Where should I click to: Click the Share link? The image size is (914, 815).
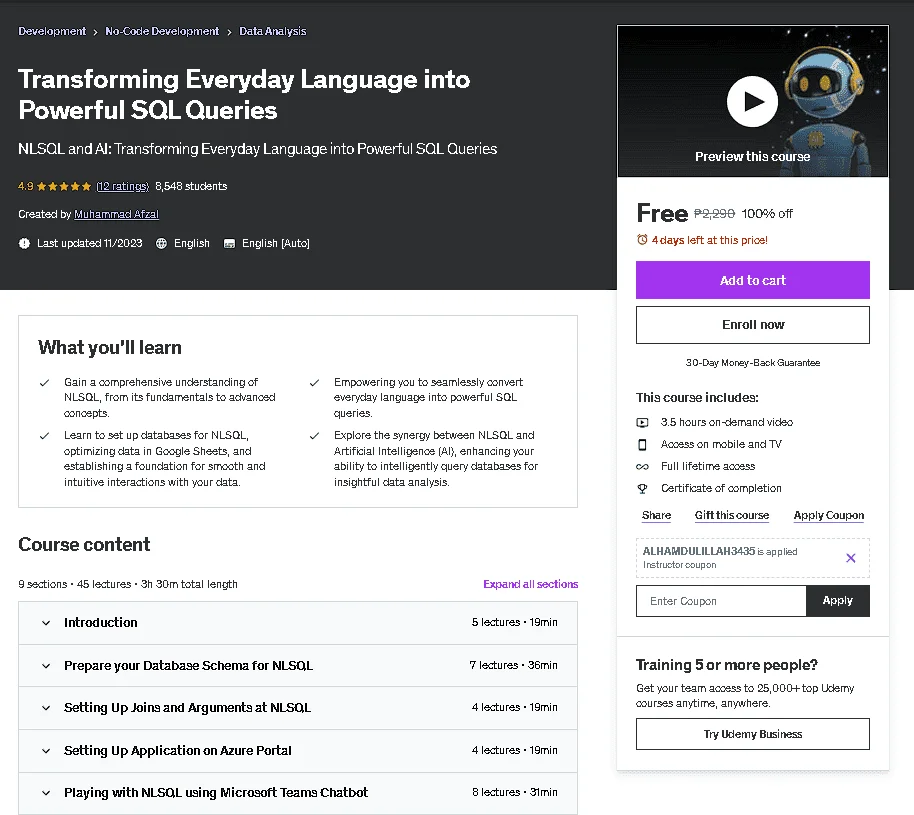tap(656, 515)
